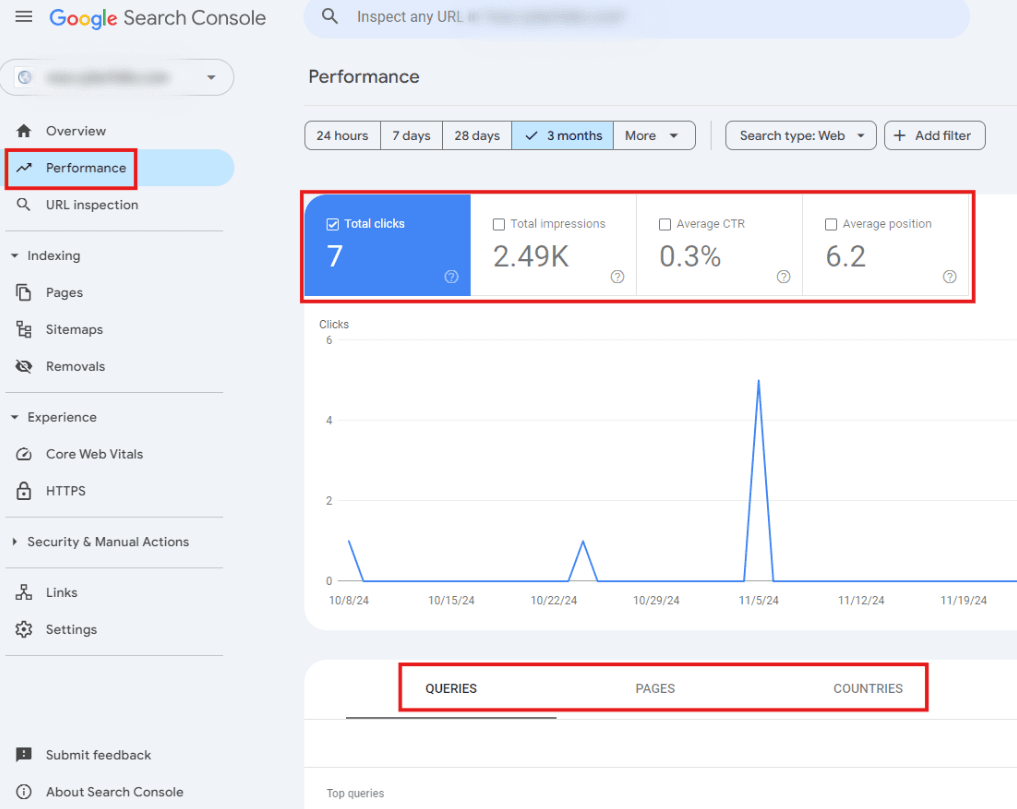Click help icon on Average position card
Viewport: 1017px width, 809px height.
point(950,277)
